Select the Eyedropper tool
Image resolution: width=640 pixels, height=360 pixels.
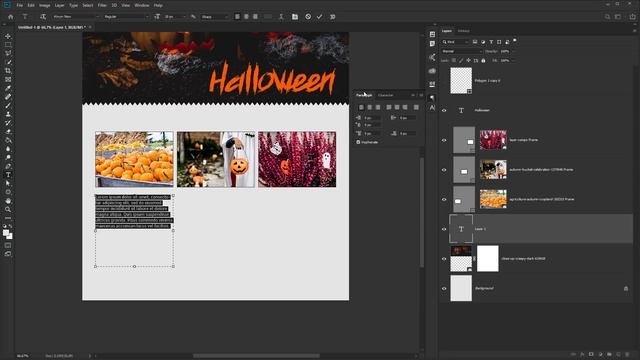tap(8, 88)
